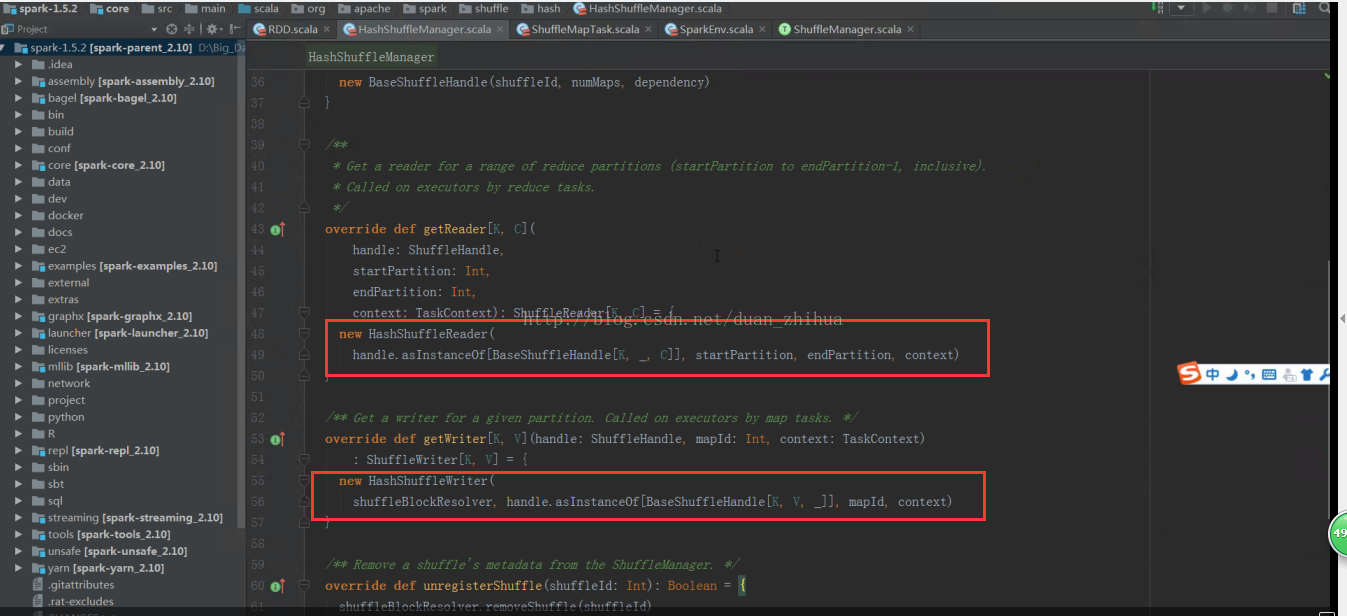Image resolution: width=1347 pixels, height=616 pixels.
Task: Select unsafe module in project tree
Action: pyautogui.click(x=117, y=551)
